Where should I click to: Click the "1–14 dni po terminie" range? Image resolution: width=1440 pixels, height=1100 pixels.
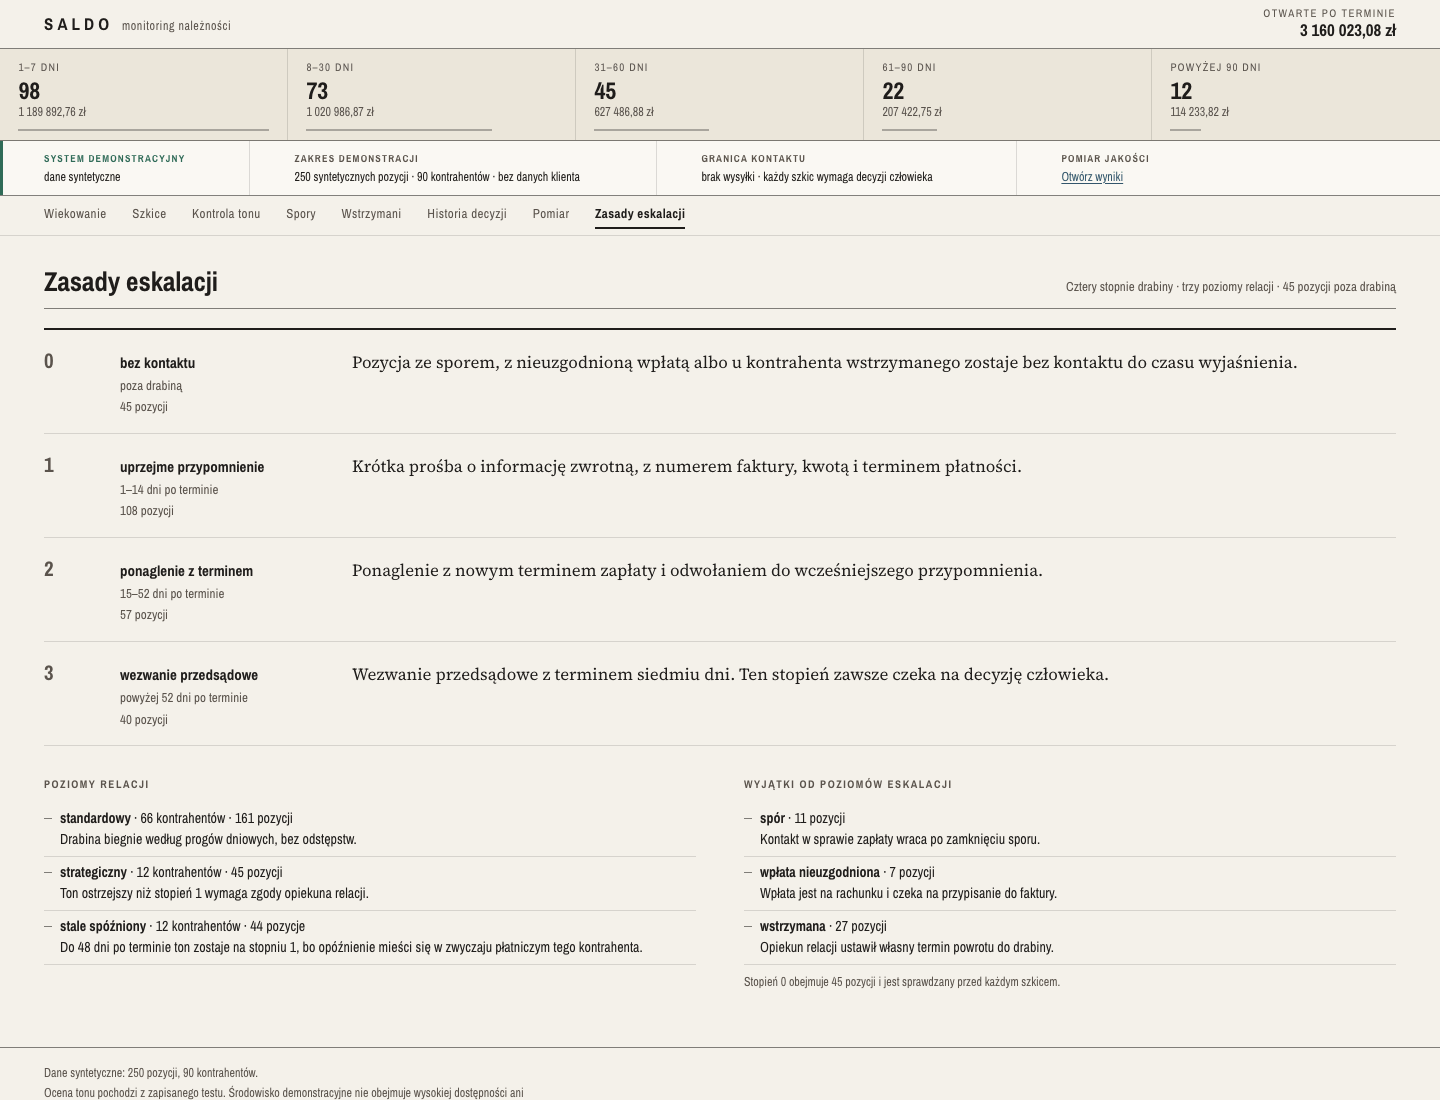pyautogui.click(x=169, y=490)
